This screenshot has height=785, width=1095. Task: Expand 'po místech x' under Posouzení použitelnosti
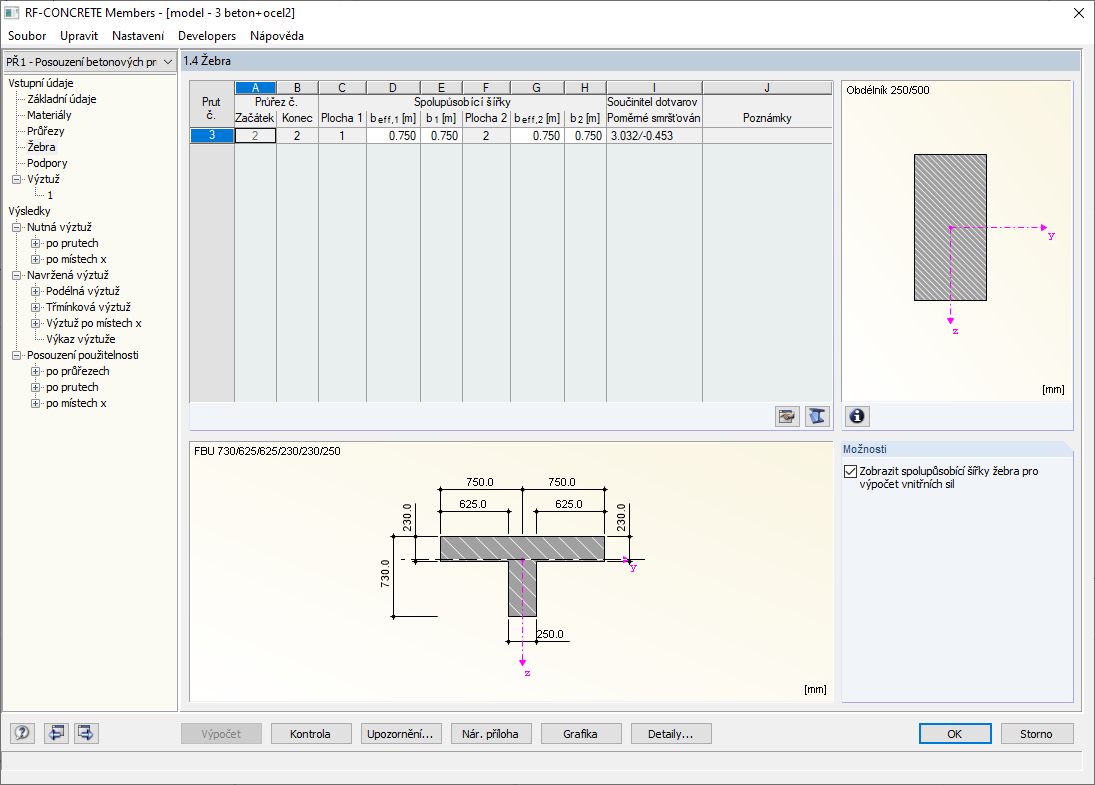36,404
